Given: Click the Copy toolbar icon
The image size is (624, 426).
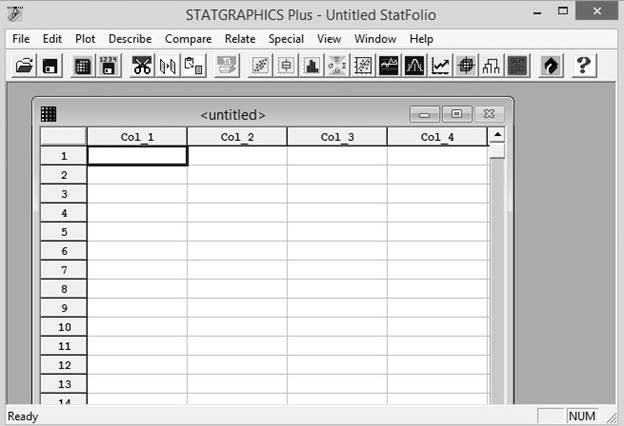Looking at the screenshot, I should tap(168, 65).
